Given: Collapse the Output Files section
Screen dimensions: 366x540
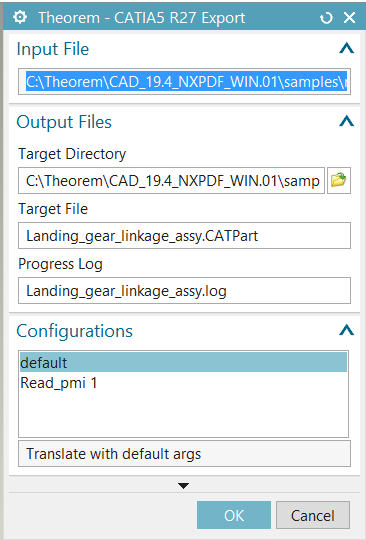Looking at the screenshot, I should pyautogui.click(x=346, y=121).
